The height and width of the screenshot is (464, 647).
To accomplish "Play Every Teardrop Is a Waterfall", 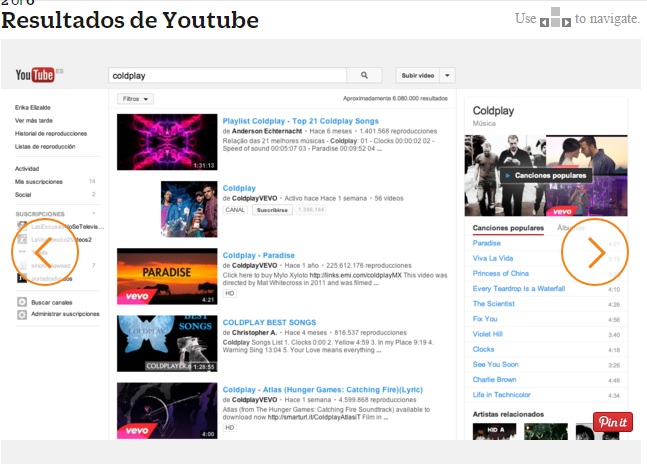I will pyautogui.click(x=519, y=289).
